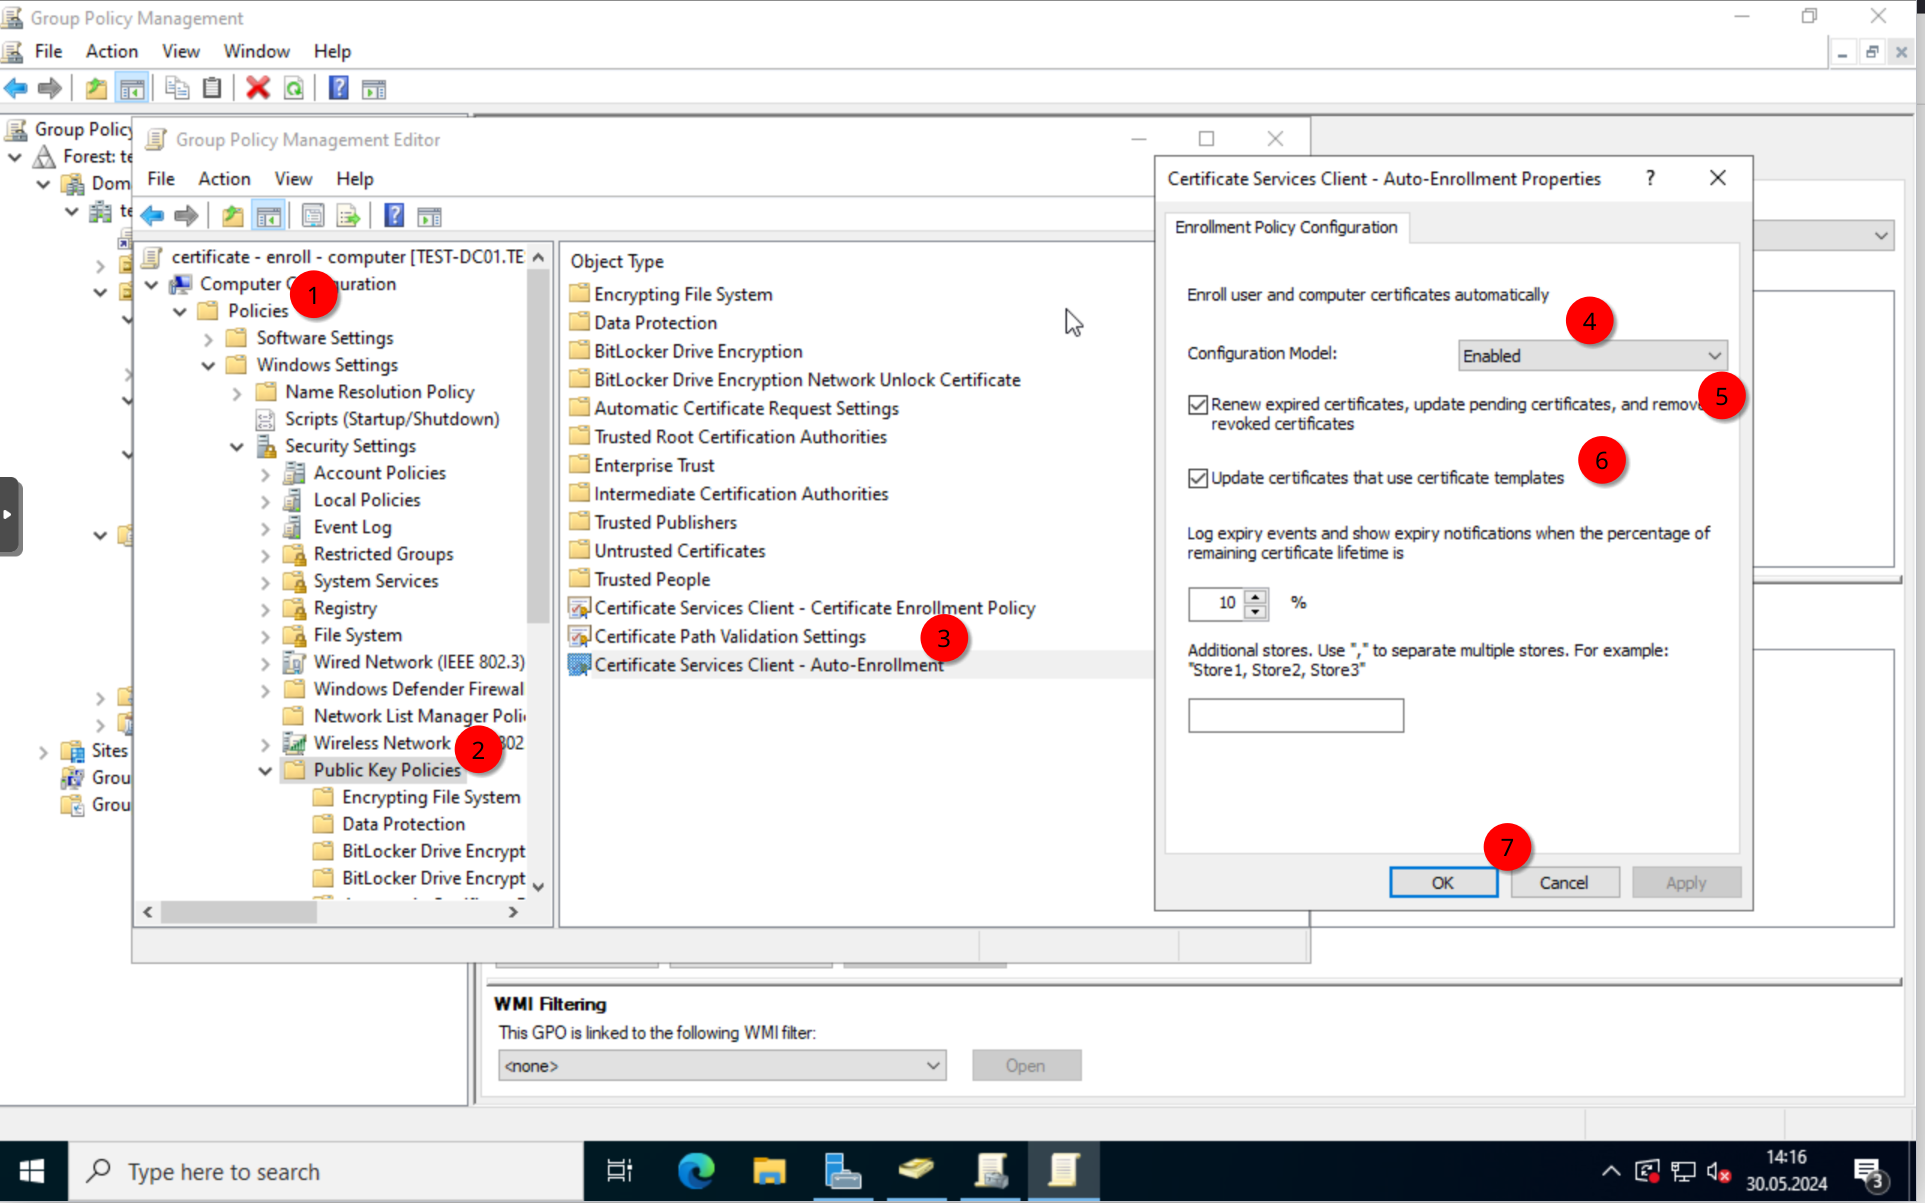Viewport: 1925px width, 1203px height.
Task: Click Export list icon in Editor toolbar
Action: tap(348, 216)
